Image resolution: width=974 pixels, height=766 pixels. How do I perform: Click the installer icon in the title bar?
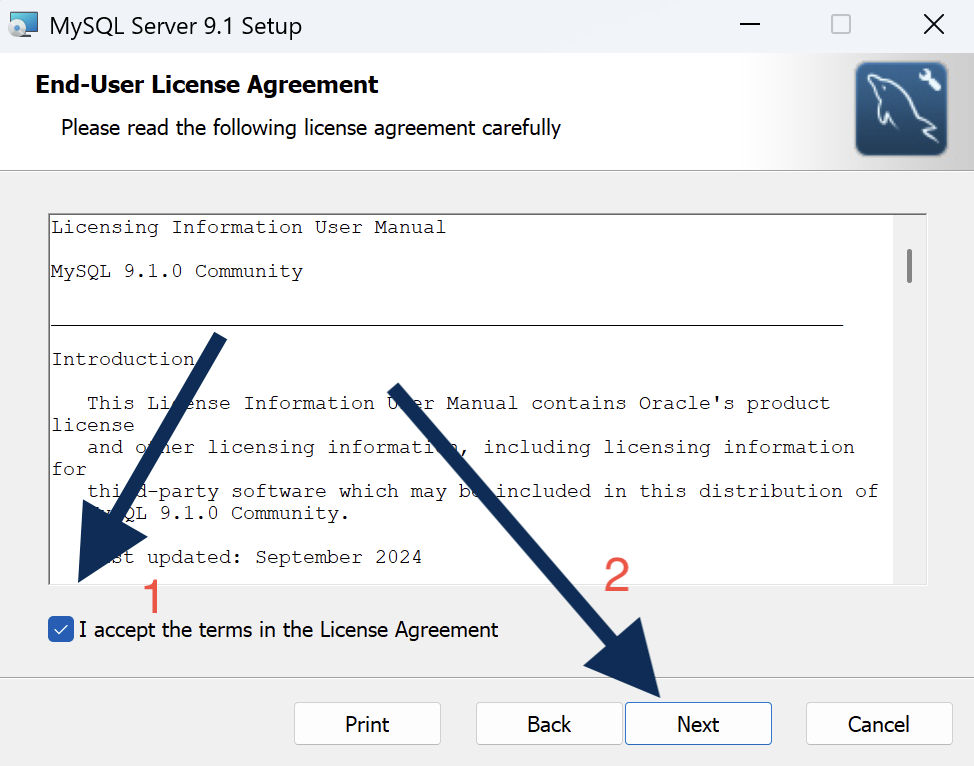[24, 25]
